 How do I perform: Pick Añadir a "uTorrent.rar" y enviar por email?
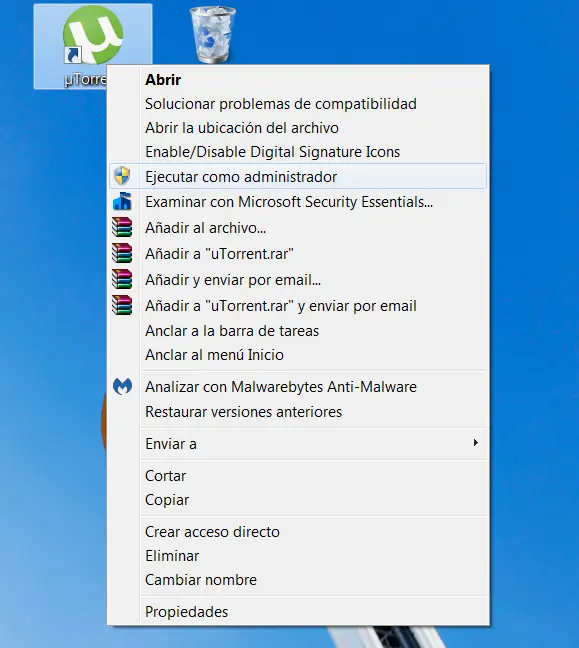298,306
